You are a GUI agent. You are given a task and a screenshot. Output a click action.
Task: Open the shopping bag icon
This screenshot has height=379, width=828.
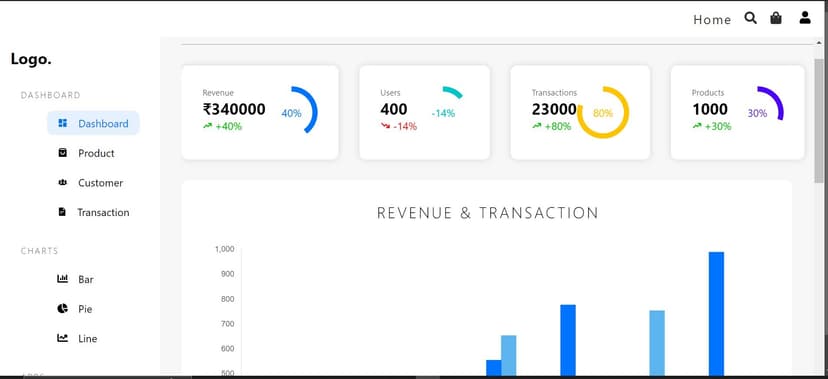[776, 18]
